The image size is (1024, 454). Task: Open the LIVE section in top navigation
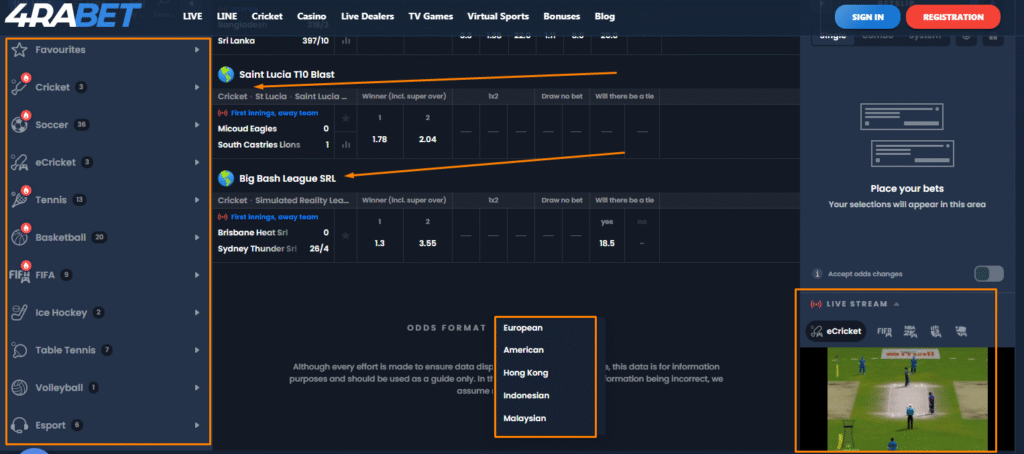pos(193,16)
